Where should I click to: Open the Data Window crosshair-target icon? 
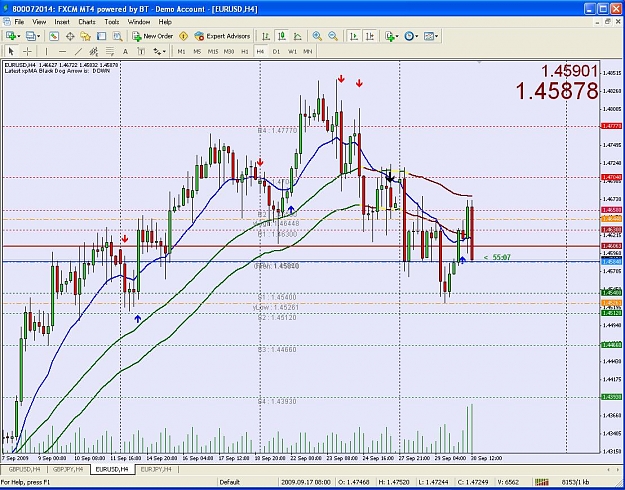tap(70, 36)
